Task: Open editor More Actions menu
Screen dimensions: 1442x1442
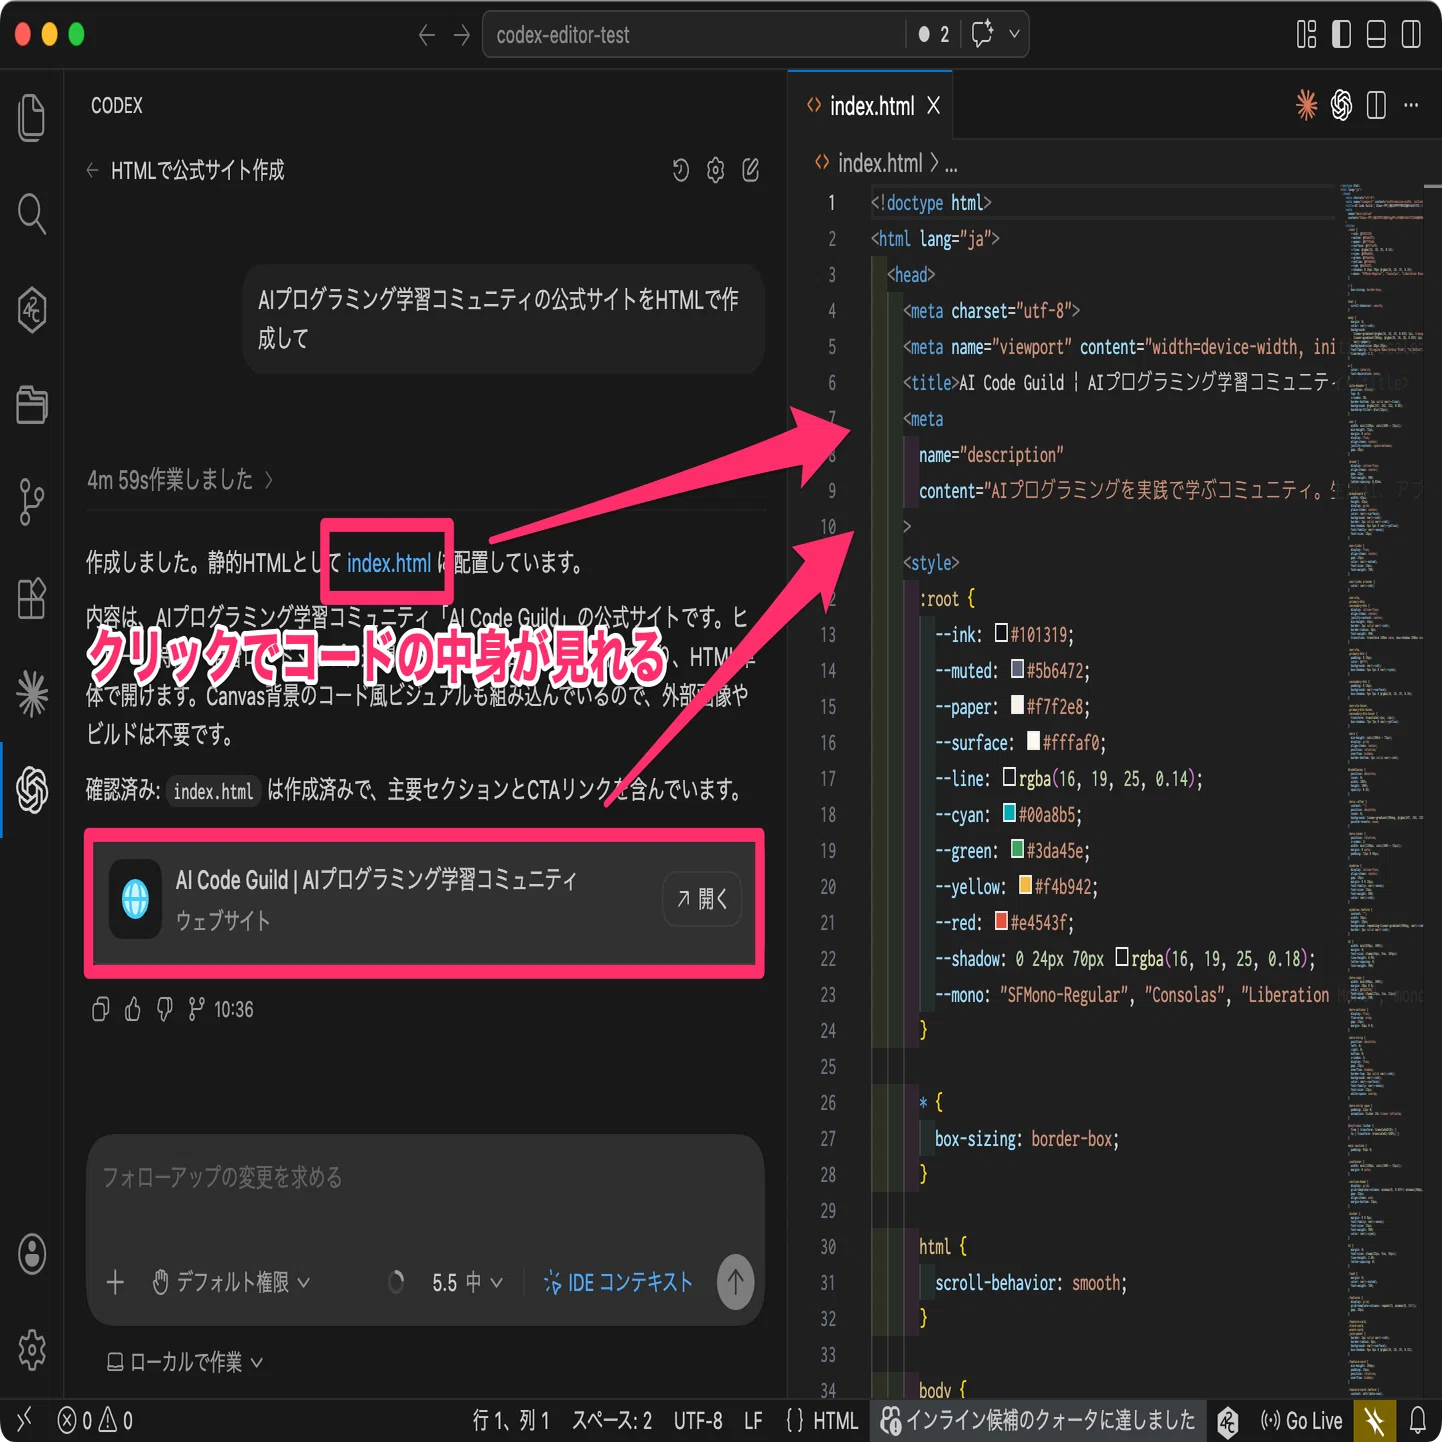Action: tap(1411, 105)
